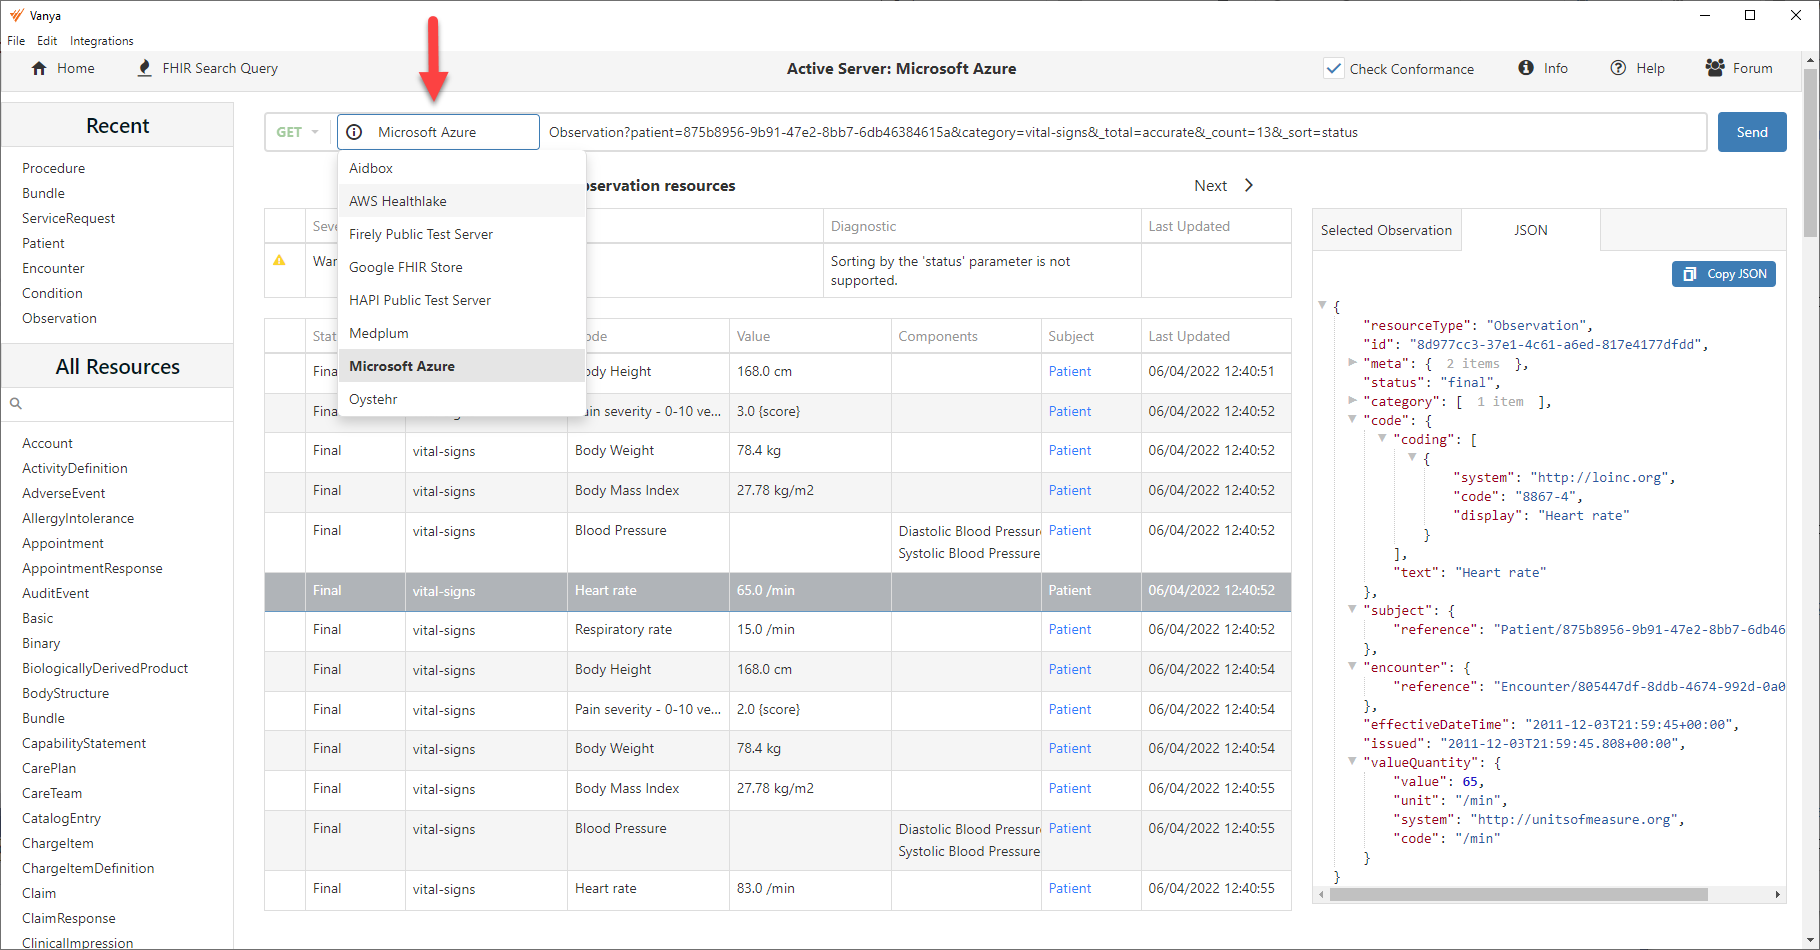Collapse the "code" node in JSON

pos(1352,420)
